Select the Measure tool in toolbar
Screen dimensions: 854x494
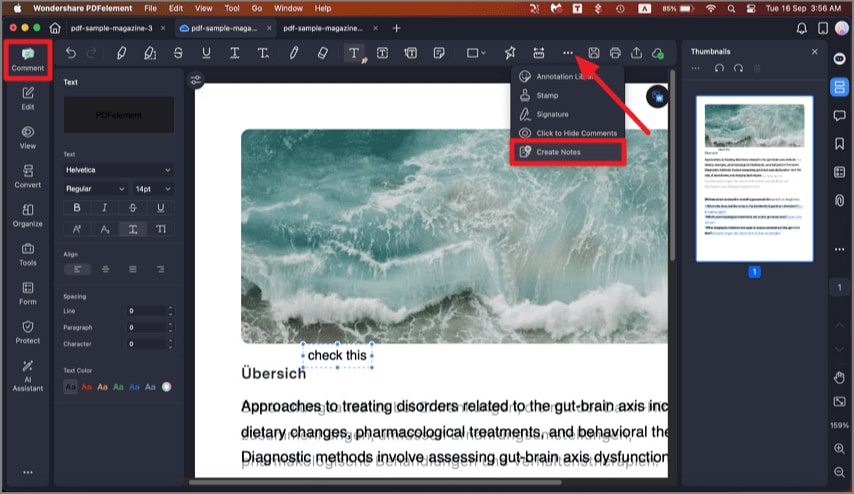[539, 53]
